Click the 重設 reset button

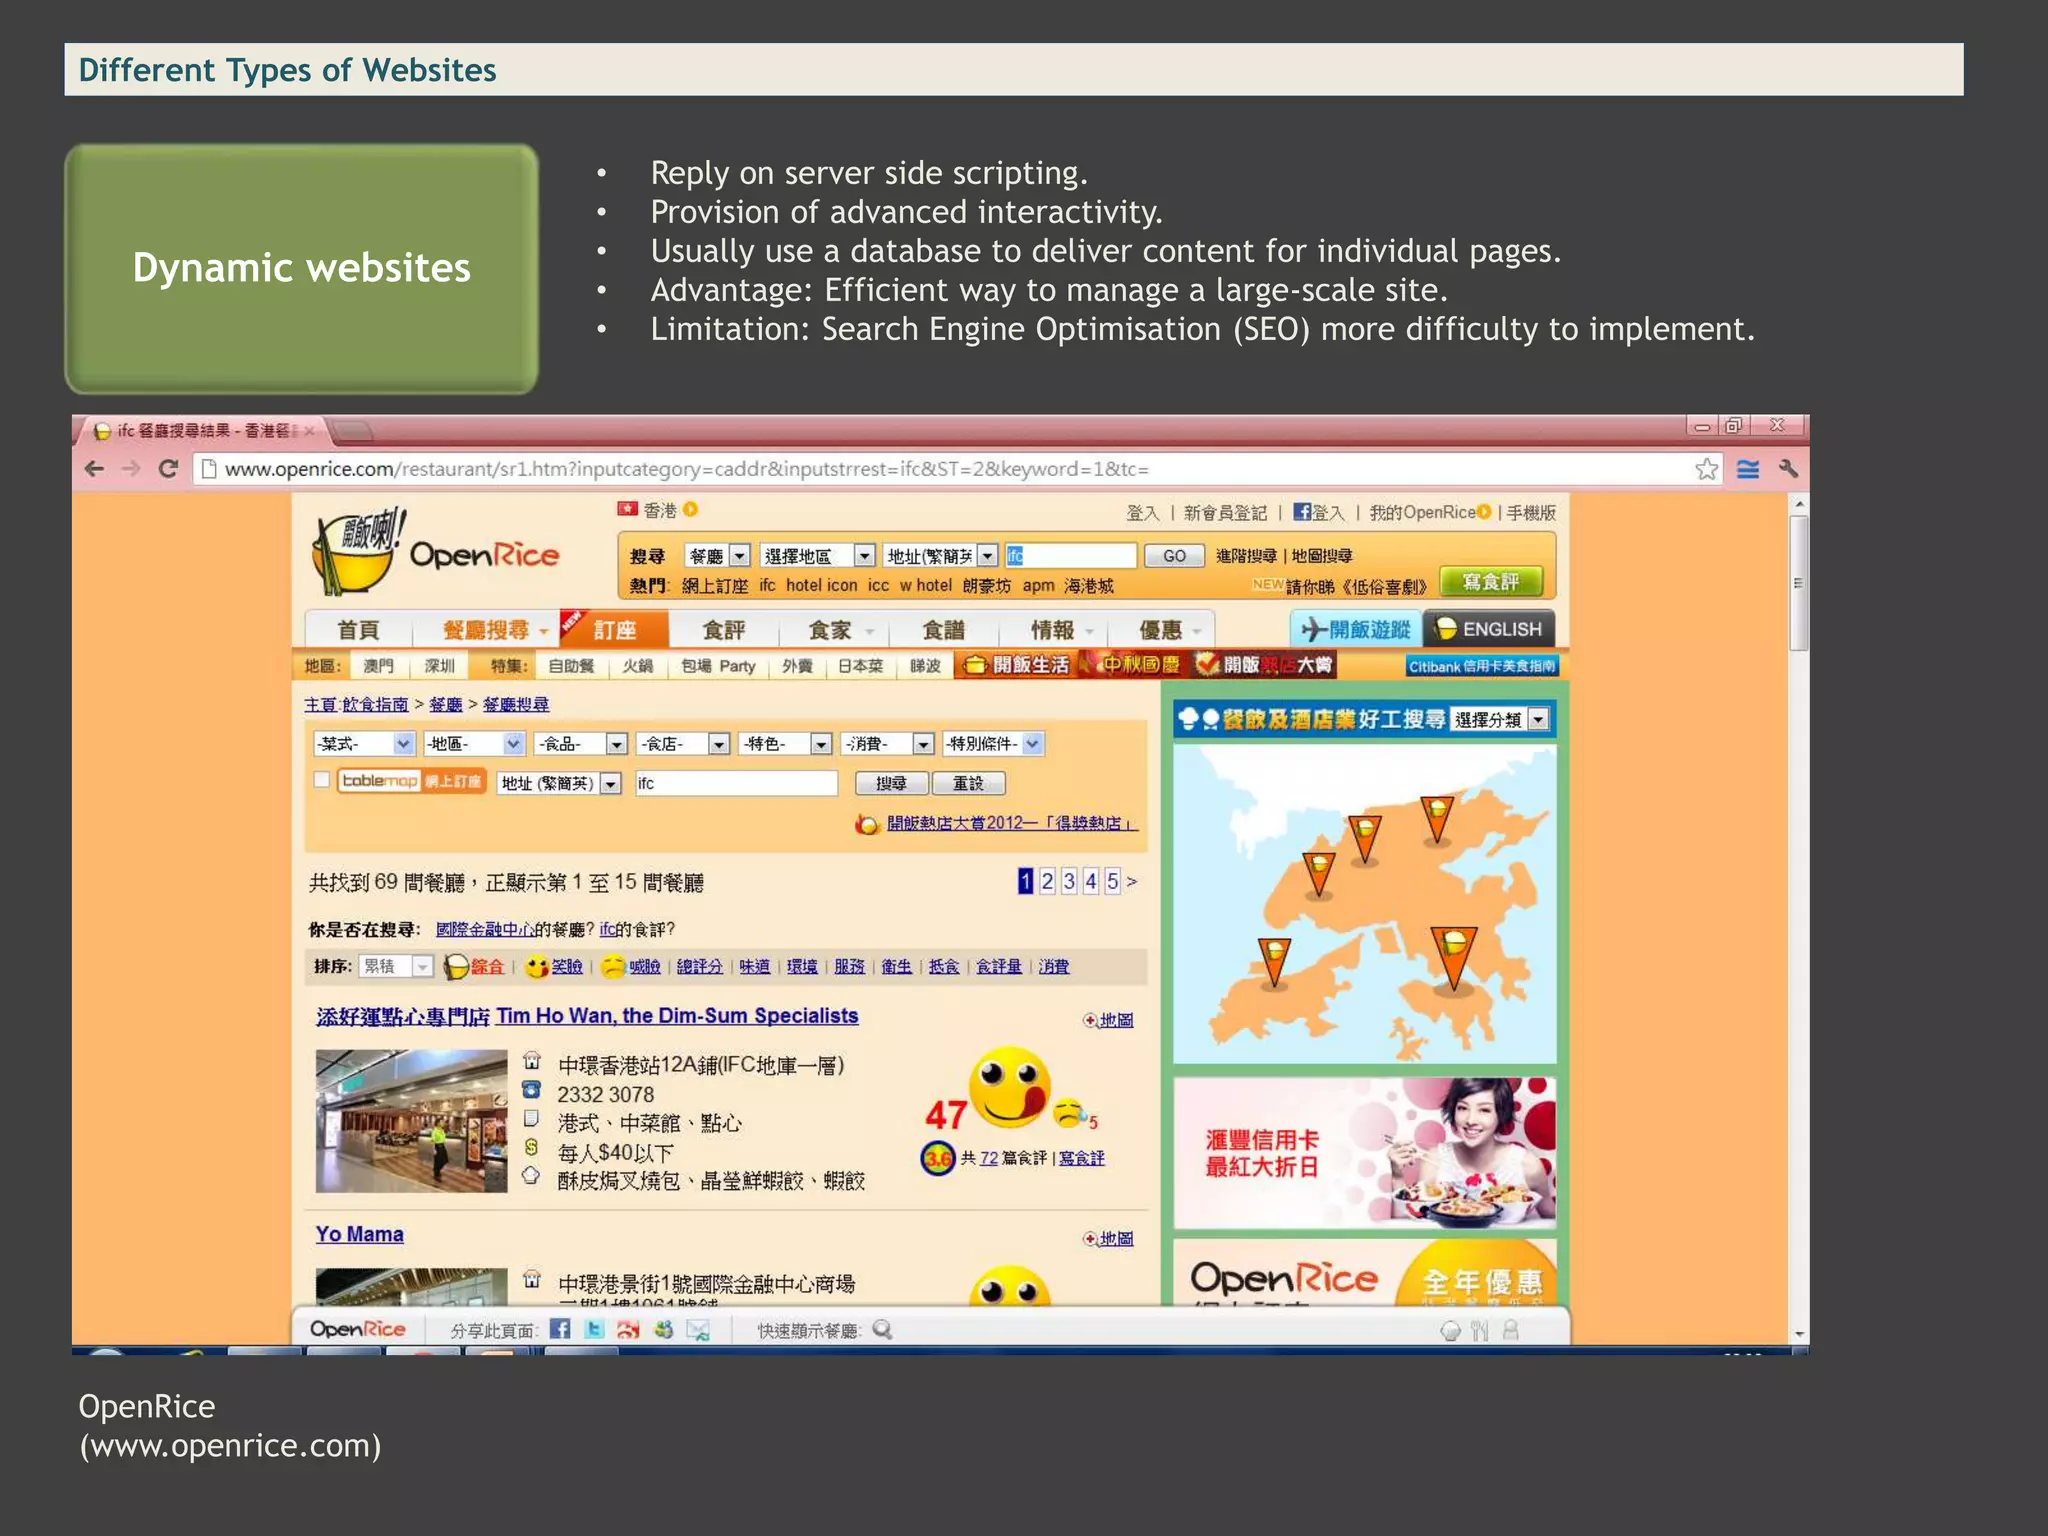[x=968, y=783]
